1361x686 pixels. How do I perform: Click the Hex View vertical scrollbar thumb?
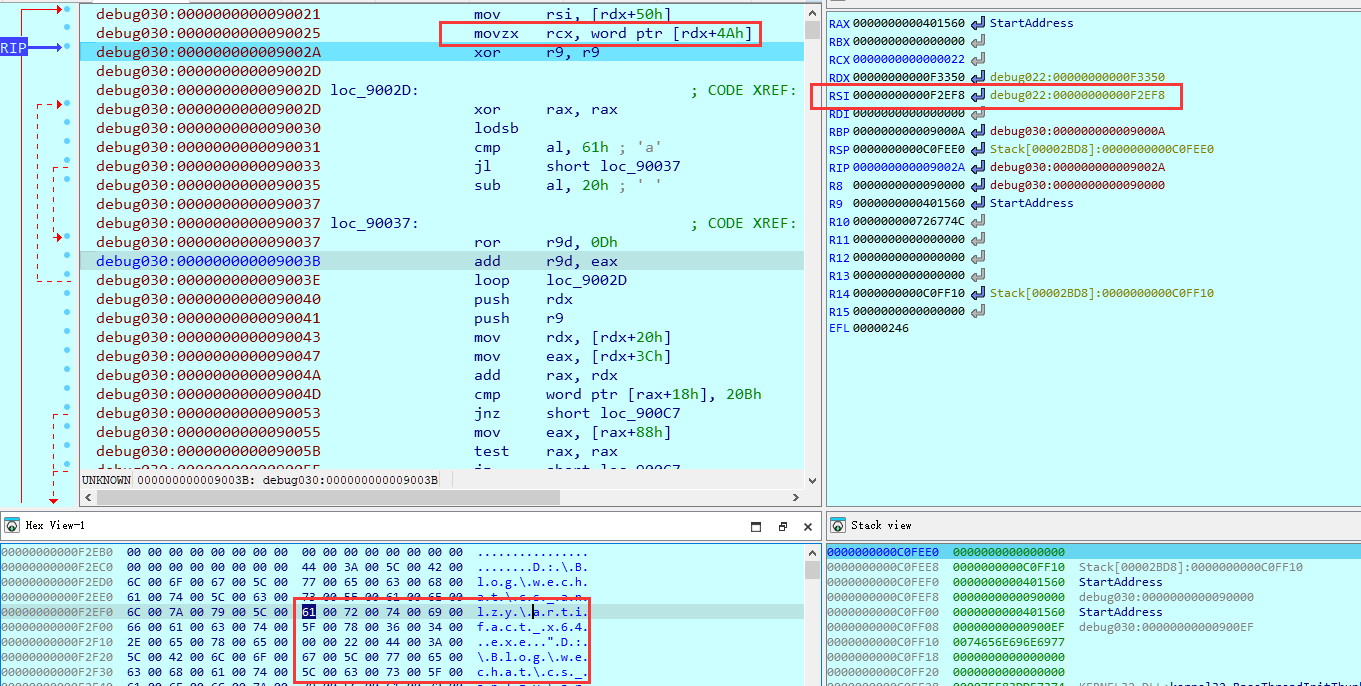pyautogui.click(x=812, y=569)
